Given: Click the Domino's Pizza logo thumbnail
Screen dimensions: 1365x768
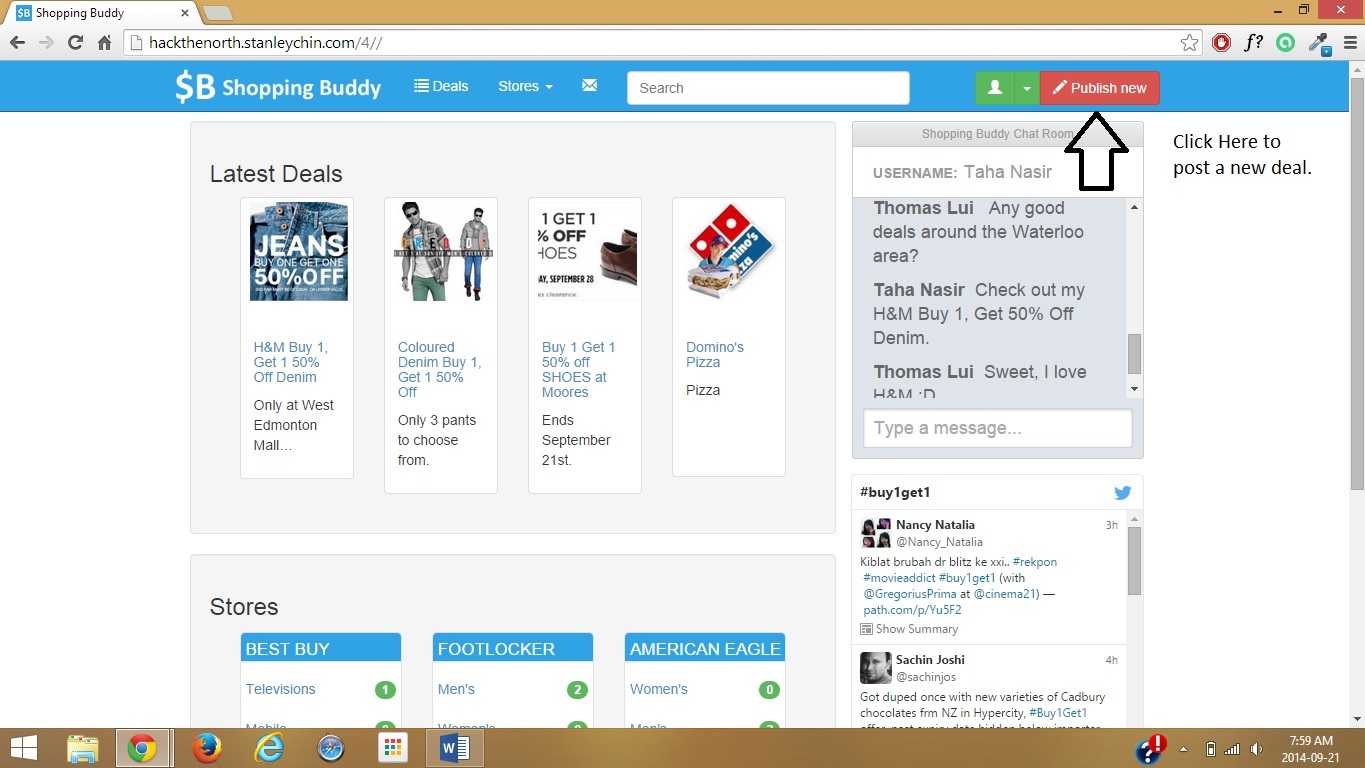Looking at the screenshot, I should click(x=731, y=252).
